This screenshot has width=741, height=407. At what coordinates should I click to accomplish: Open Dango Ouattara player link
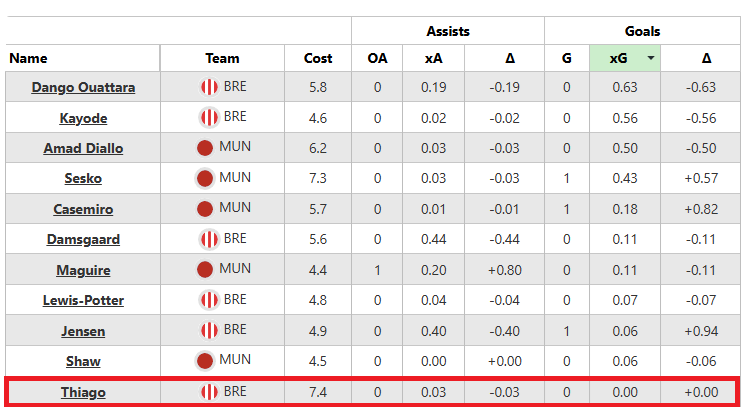pos(83,88)
